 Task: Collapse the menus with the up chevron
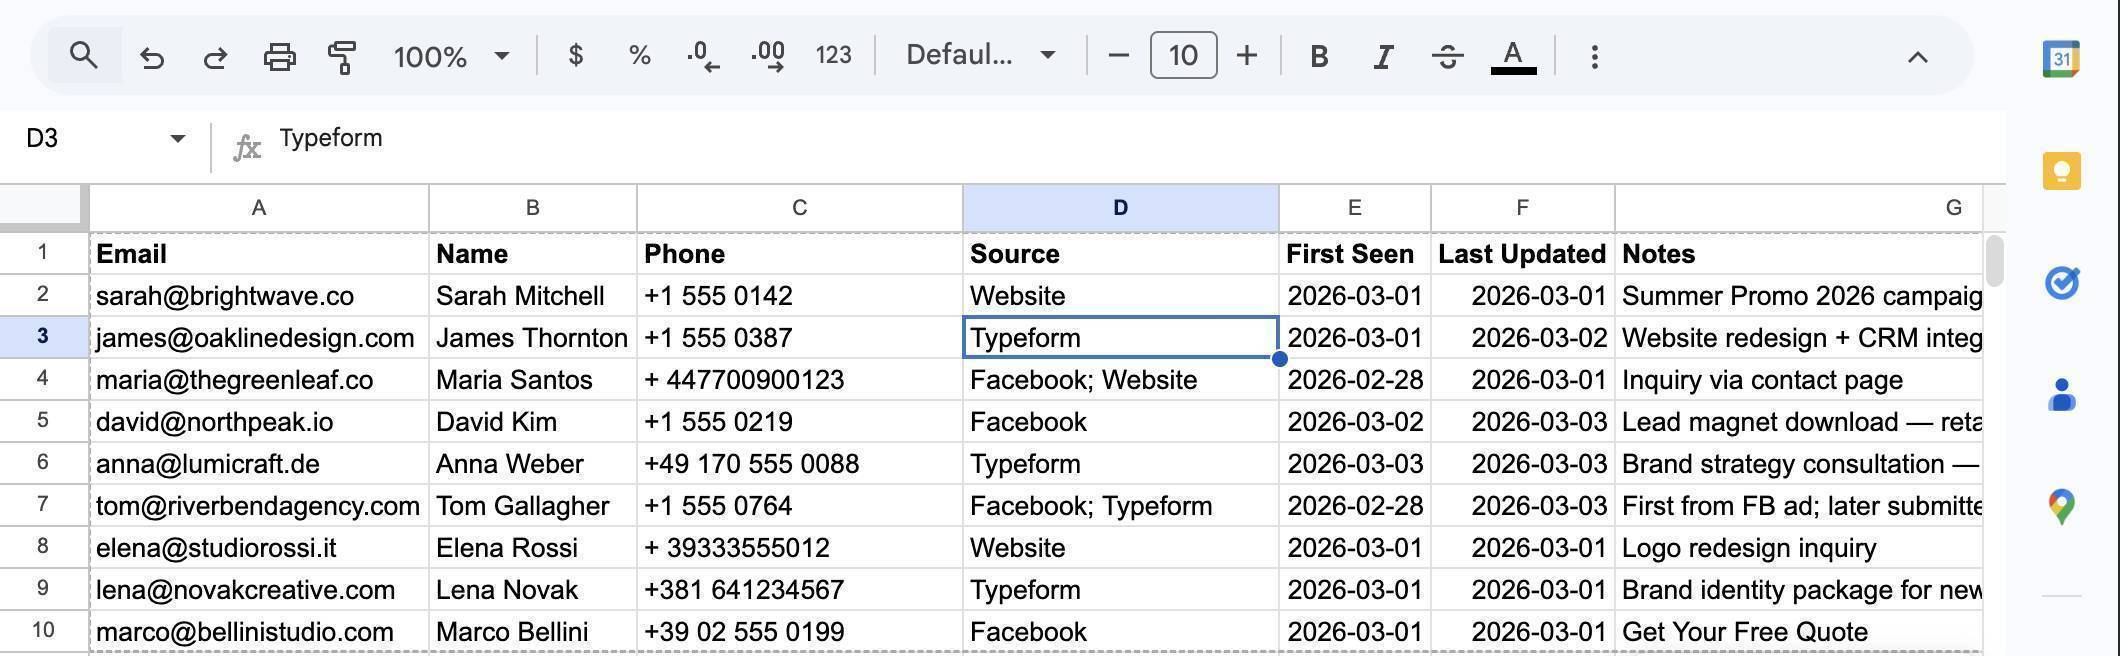tap(1917, 57)
